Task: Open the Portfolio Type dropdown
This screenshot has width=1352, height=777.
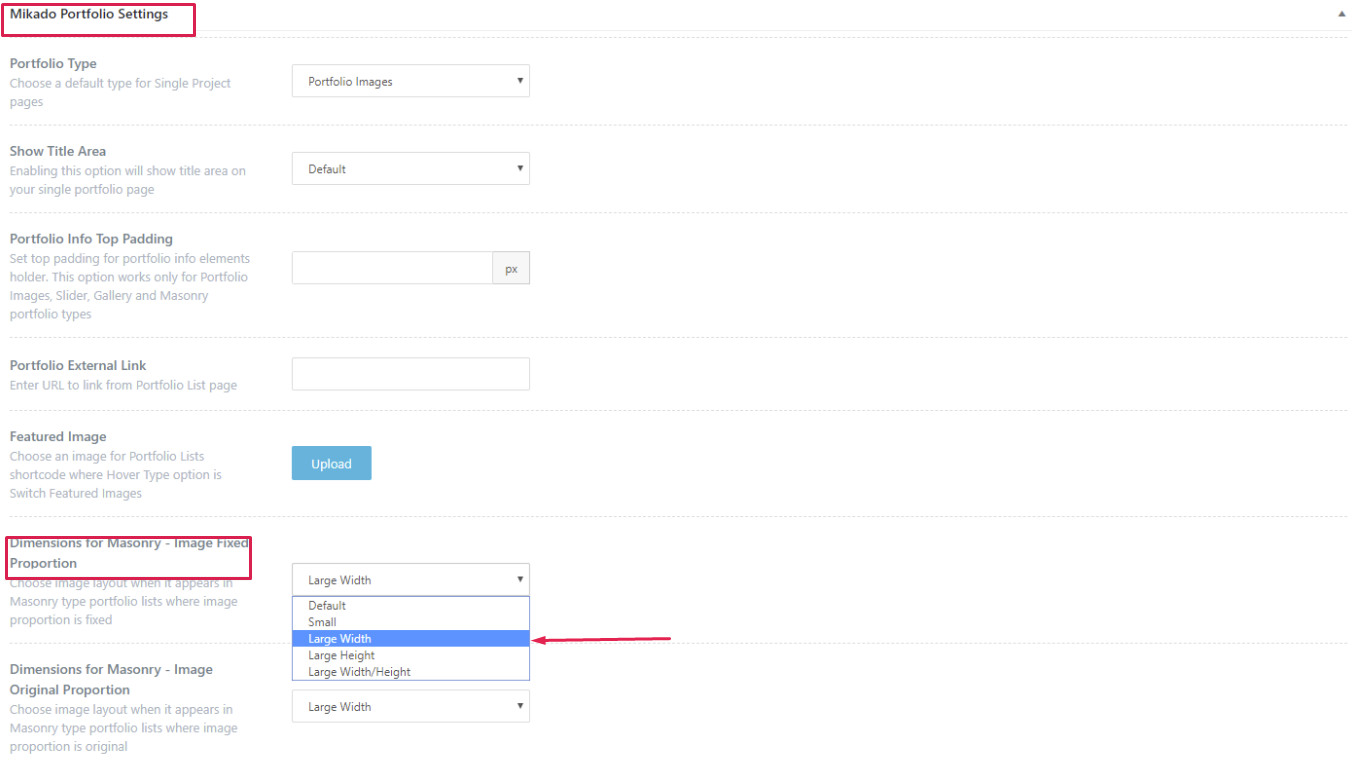Action: [x=410, y=82]
